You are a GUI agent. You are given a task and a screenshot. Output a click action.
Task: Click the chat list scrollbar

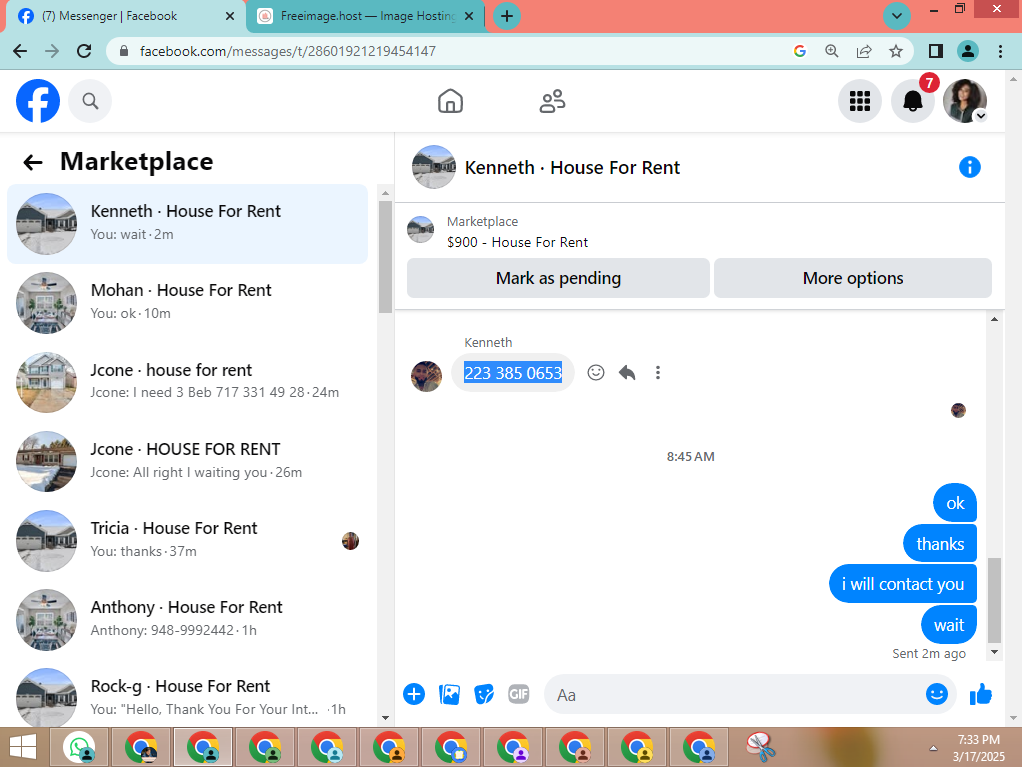(385, 257)
